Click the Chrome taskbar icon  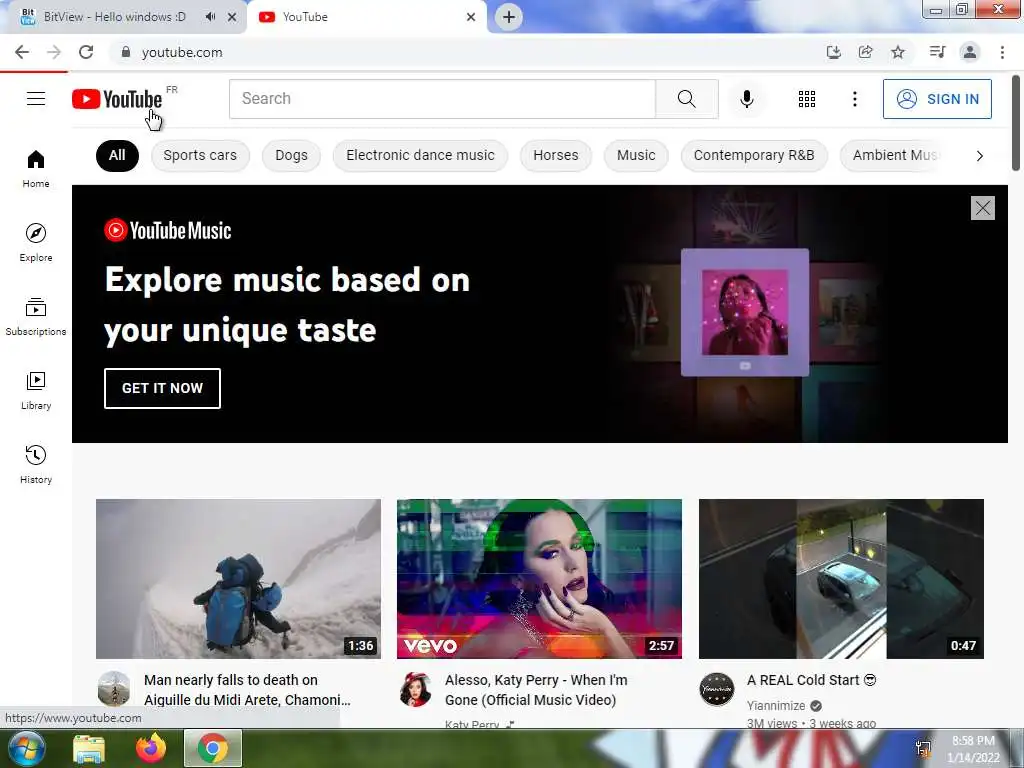pyautogui.click(x=213, y=748)
